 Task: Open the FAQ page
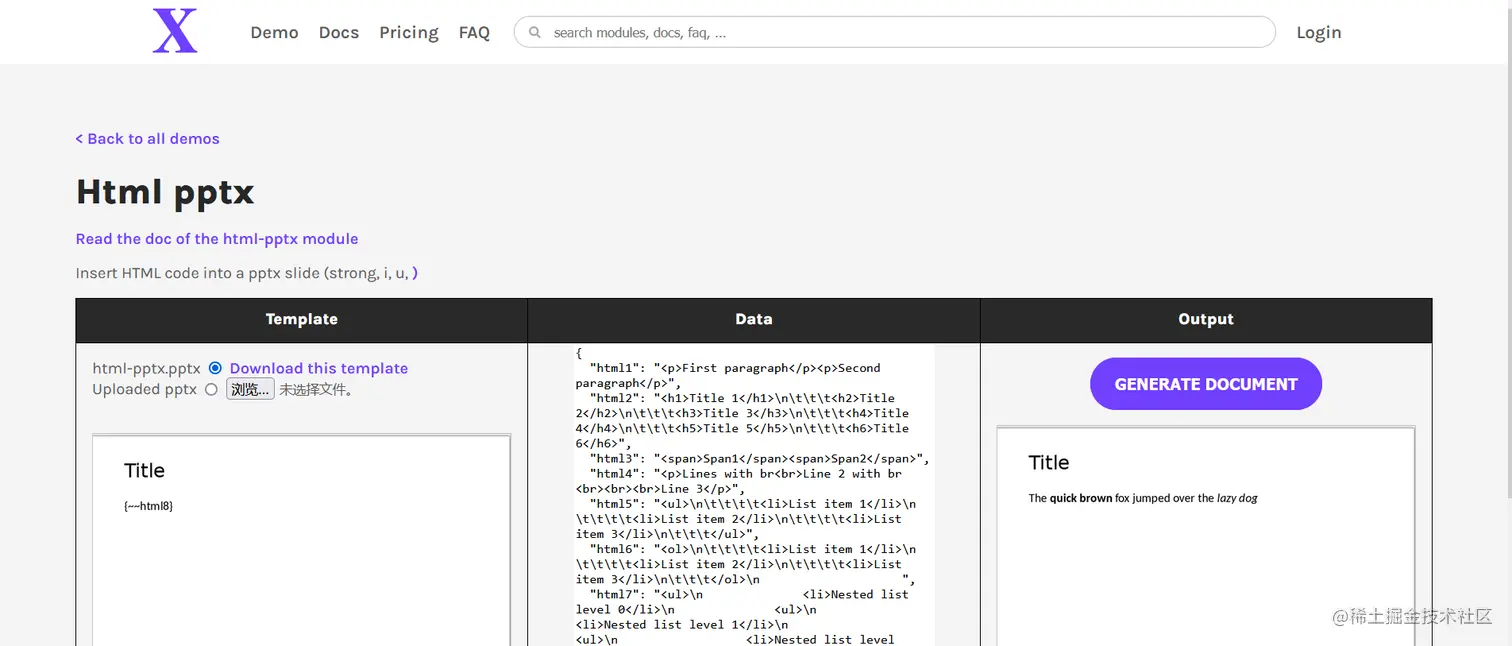click(474, 32)
